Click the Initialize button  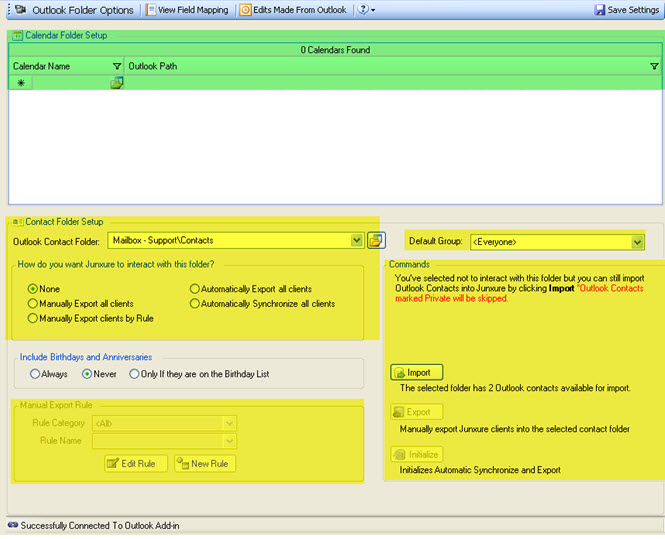coord(416,454)
